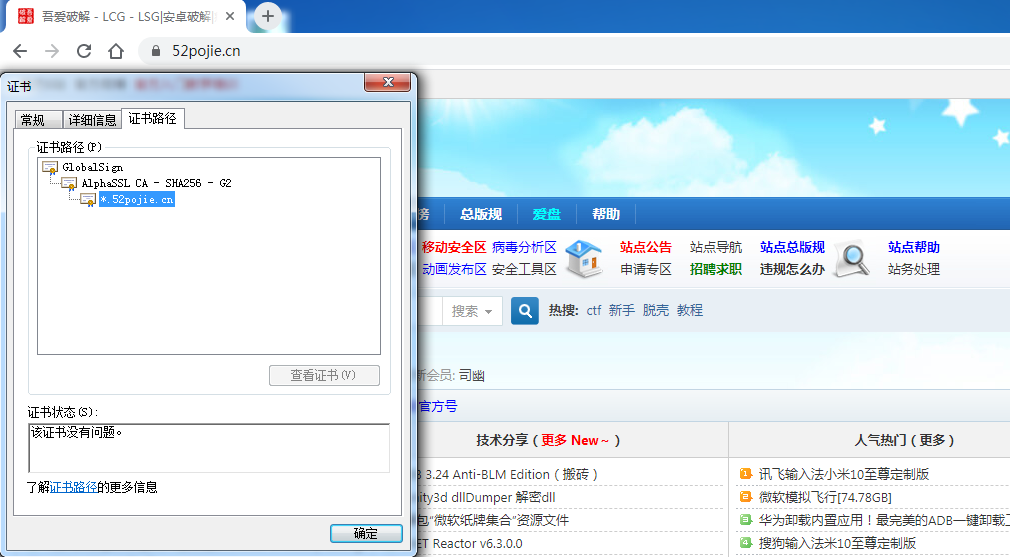Click the padlock icon in address bar
This screenshot has height=557, width=1010.
(x=155, y=51)
